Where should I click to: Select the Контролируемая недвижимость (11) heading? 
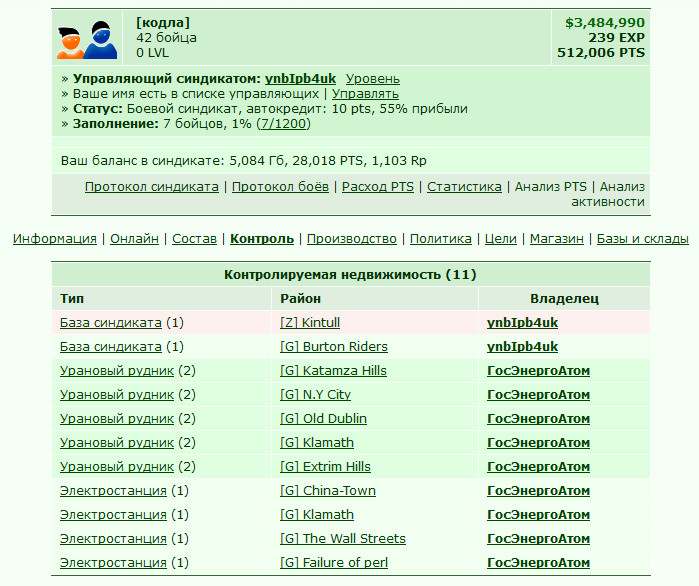point(350,275)
